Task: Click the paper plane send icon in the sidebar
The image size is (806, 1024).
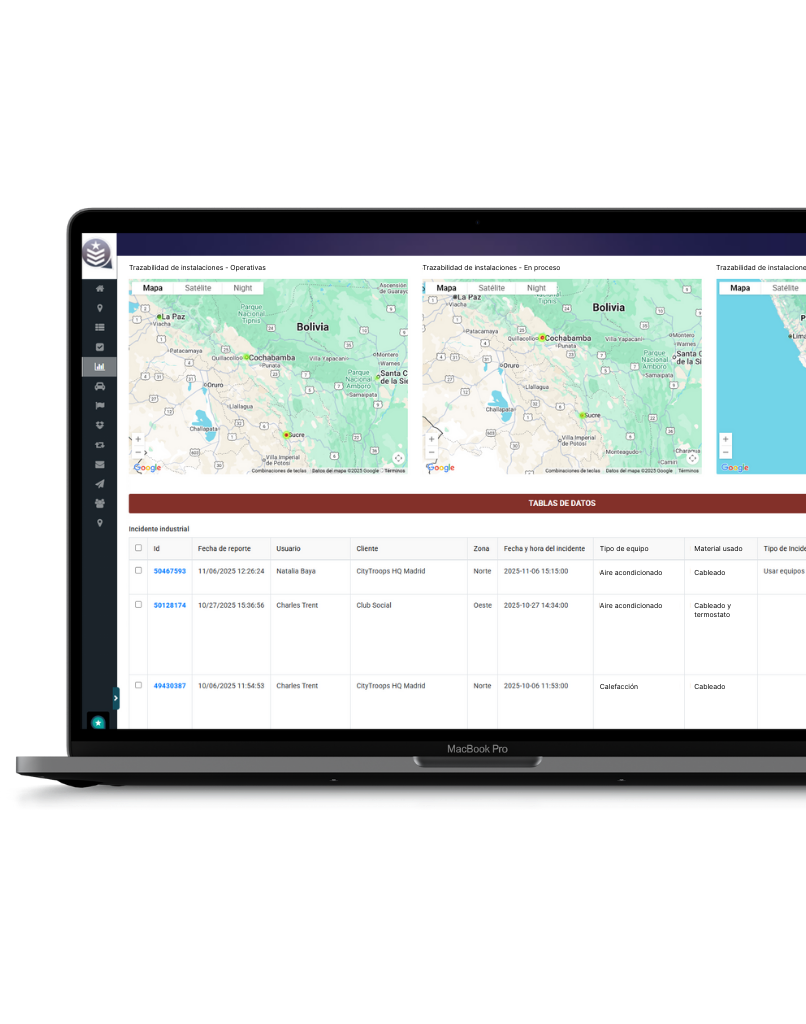Action: [100, 484]
